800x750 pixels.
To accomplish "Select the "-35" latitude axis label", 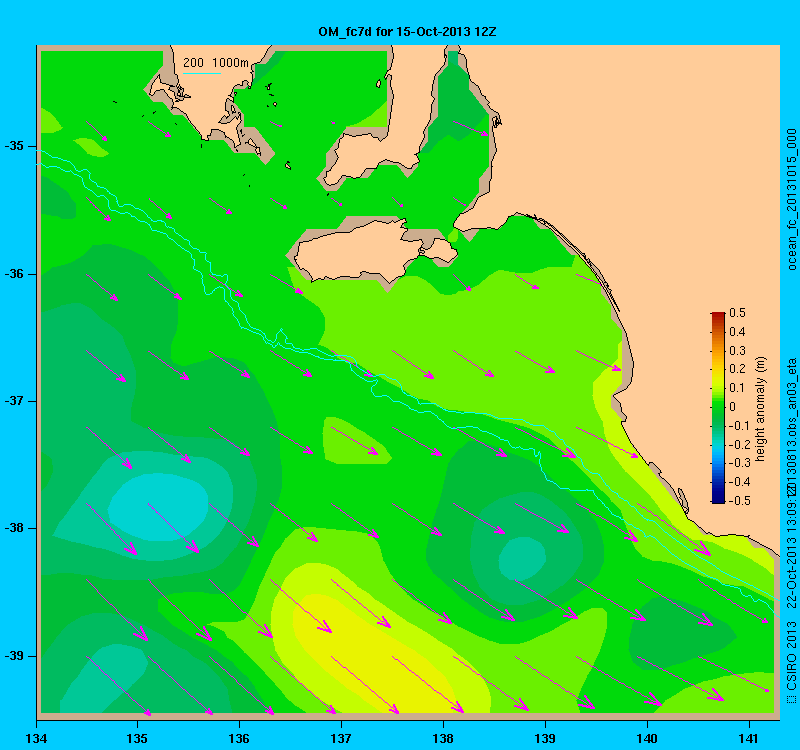I will coord(14,146).
